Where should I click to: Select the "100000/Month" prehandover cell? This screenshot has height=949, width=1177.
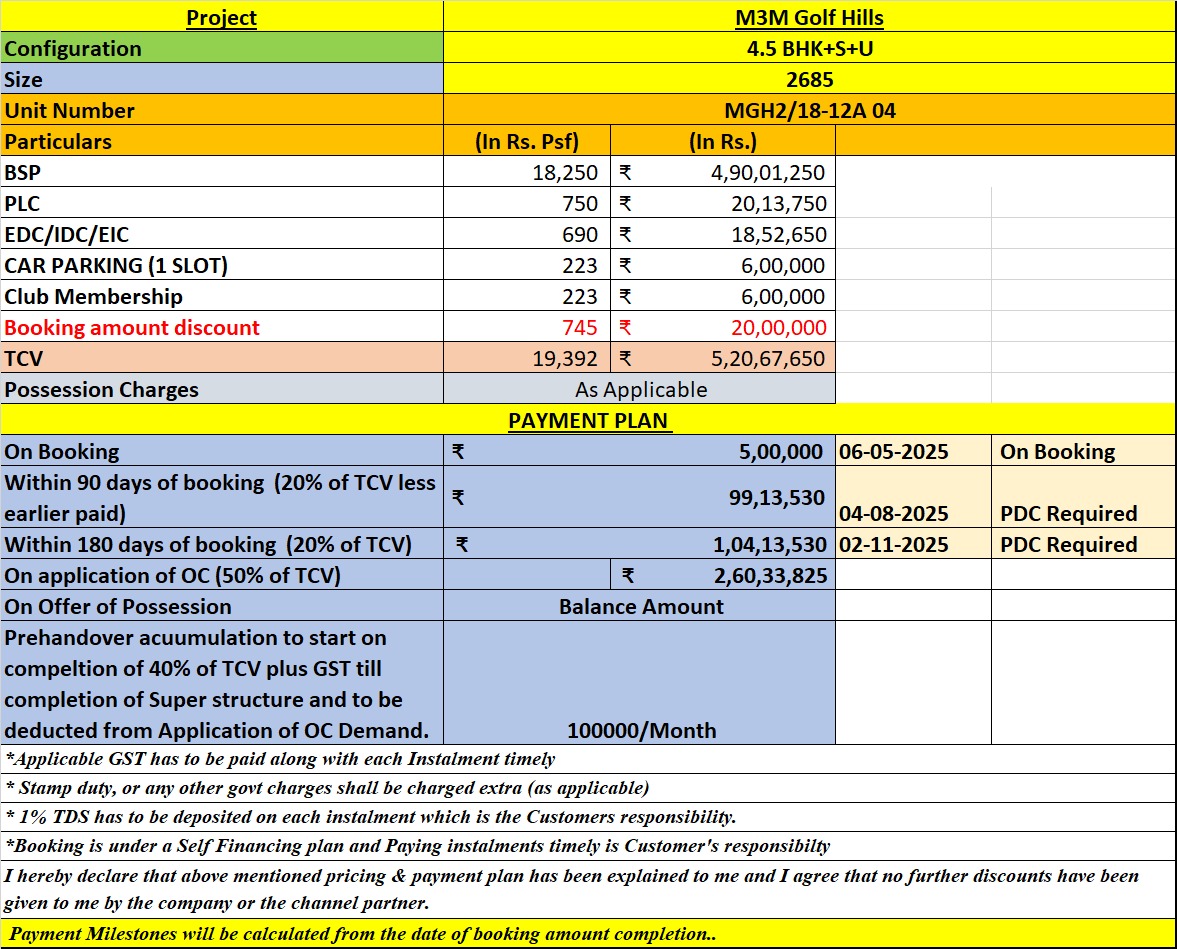pyautogui.click(x=641, y=730)
